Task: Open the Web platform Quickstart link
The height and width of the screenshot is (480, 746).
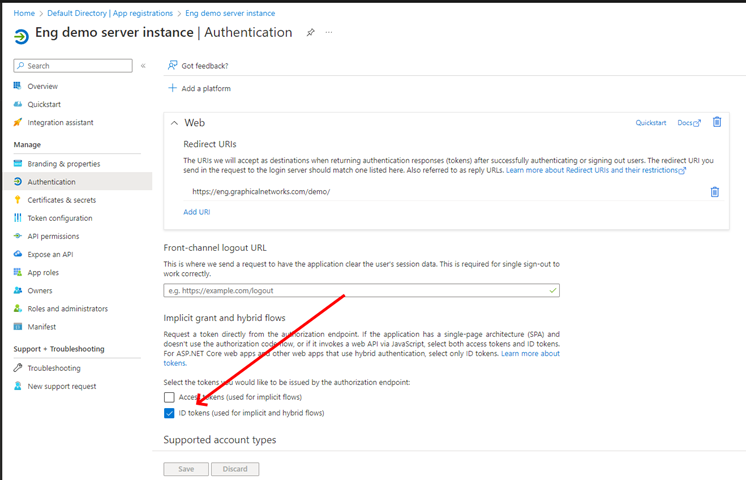Action: pos(651,122)
